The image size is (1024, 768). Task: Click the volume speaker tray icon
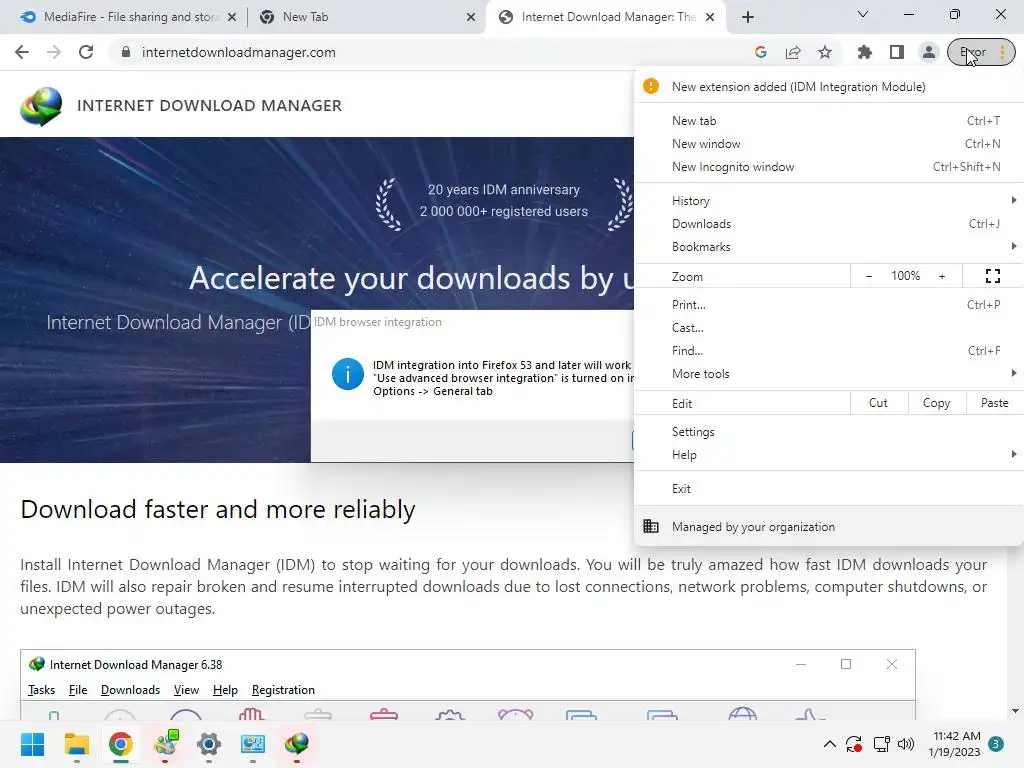tap(905, 744)
